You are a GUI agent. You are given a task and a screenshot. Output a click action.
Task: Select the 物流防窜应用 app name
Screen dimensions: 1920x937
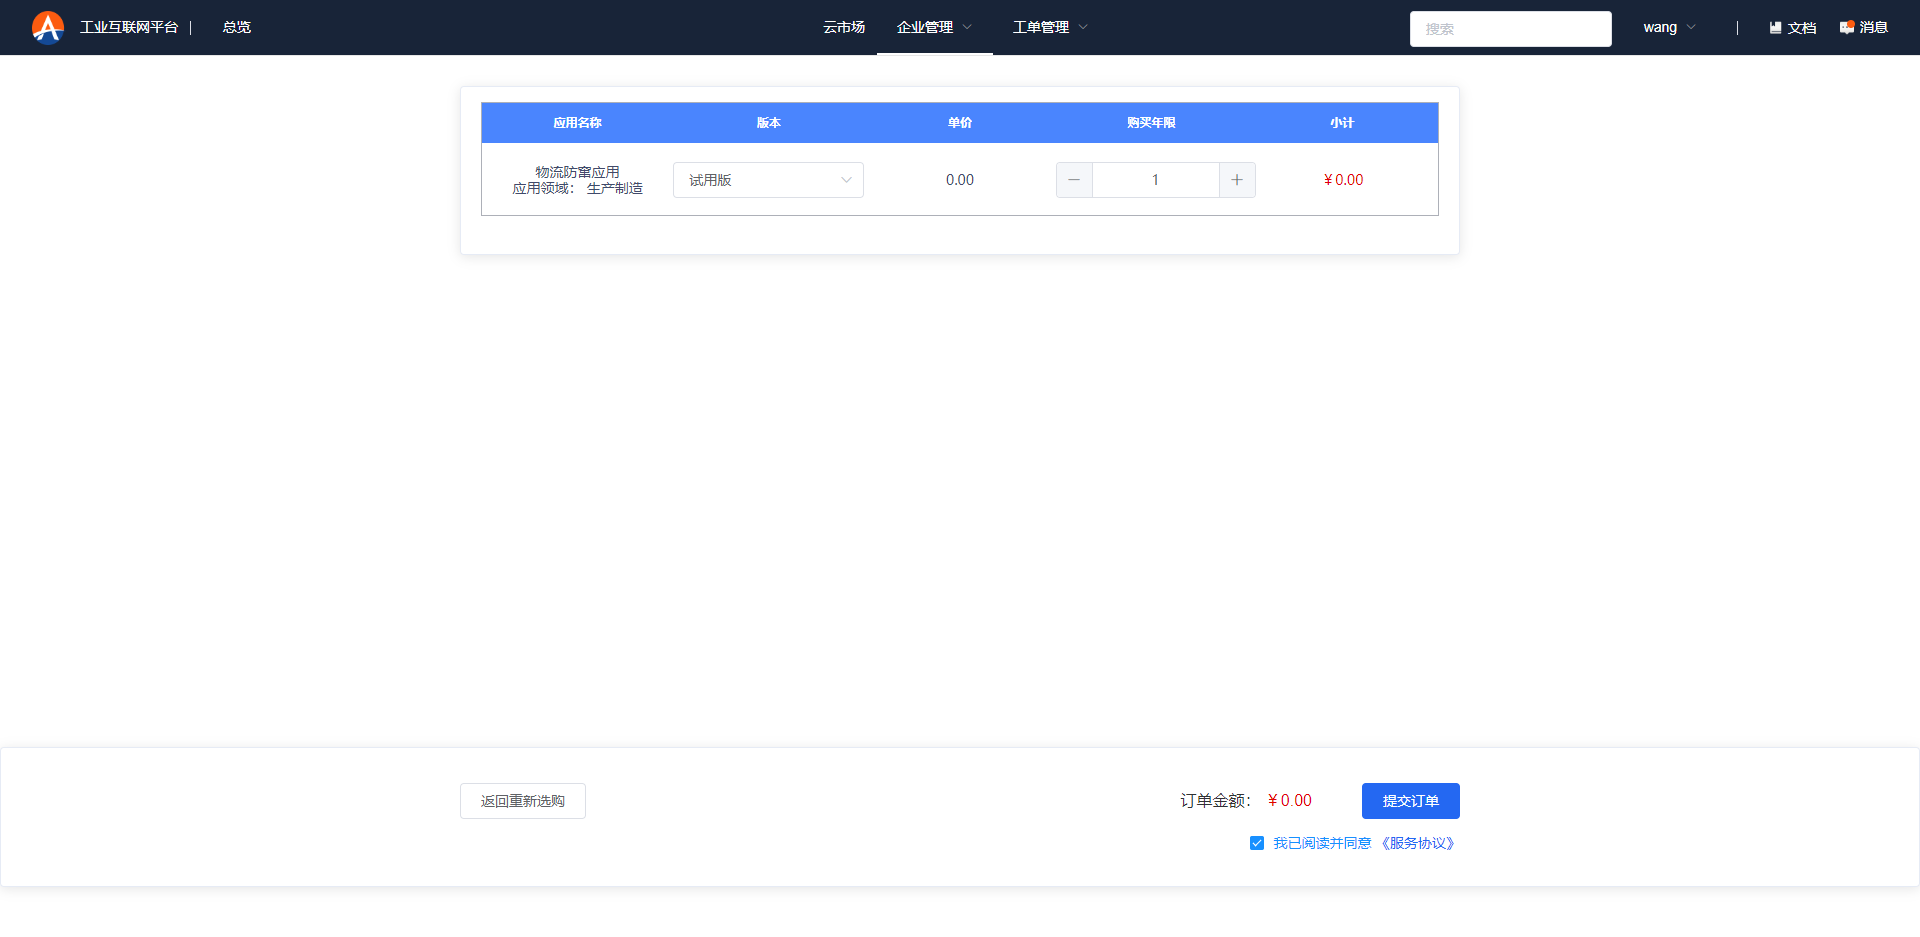[x=577, y=172]
